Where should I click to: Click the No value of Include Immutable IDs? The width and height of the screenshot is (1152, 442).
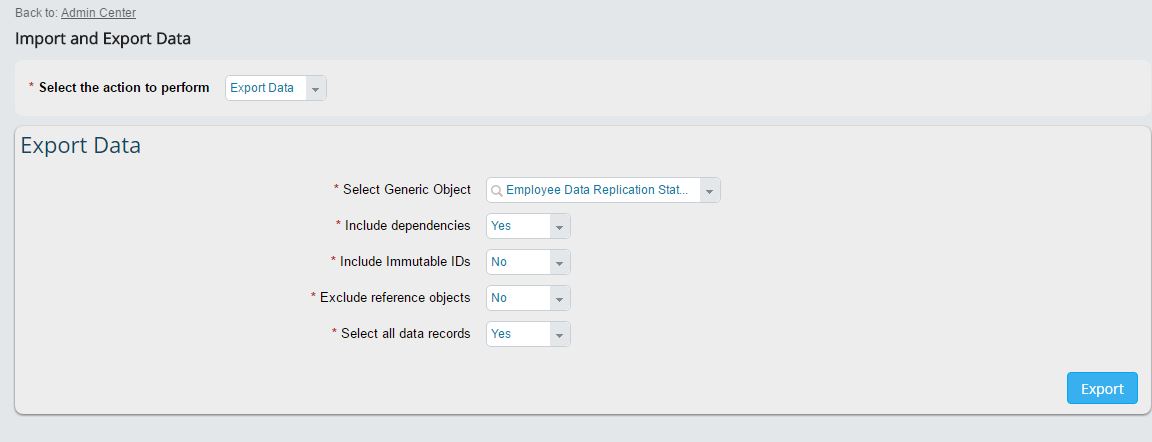499,262
